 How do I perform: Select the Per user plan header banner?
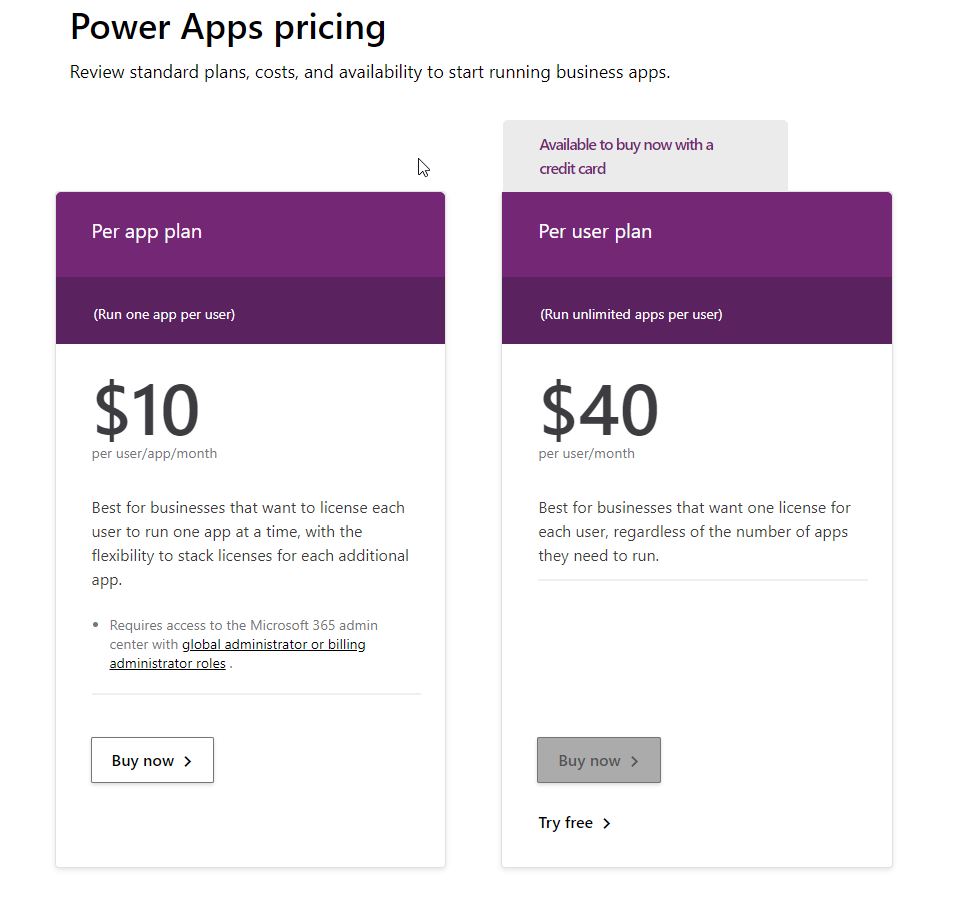click(696, 231)
